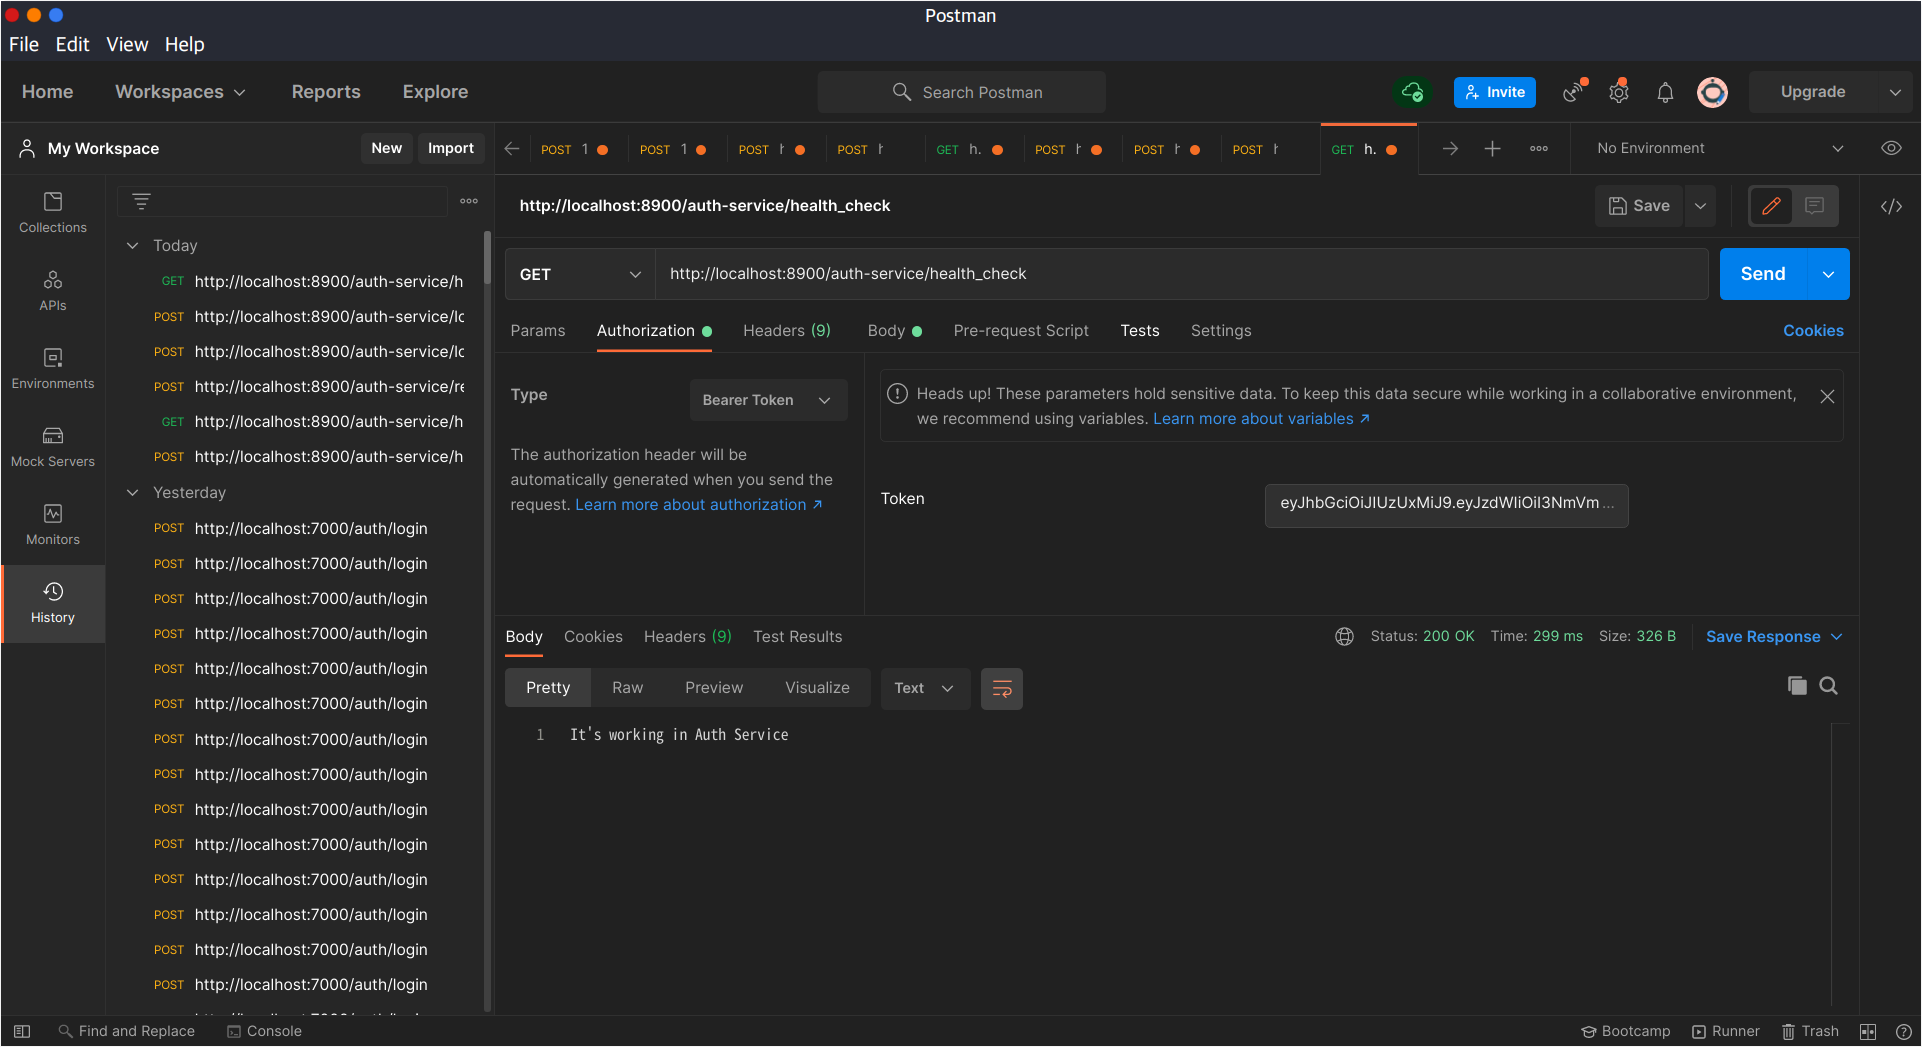The width and height of the screenshot is (1922, 1047).
Task: Collapse the Yesterday history group
Action: pyautogui.click(x=132, y=492)
